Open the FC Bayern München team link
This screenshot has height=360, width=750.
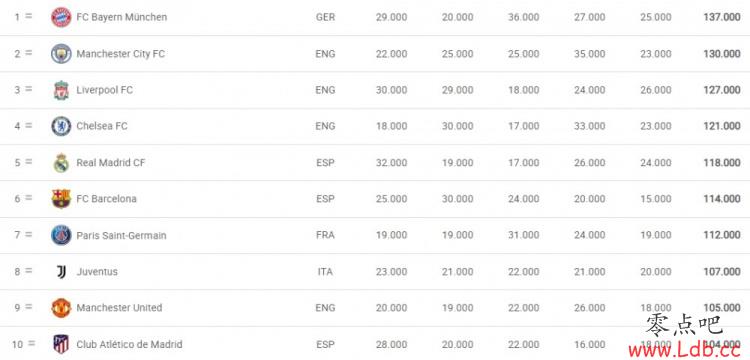(x=122, y=17)
